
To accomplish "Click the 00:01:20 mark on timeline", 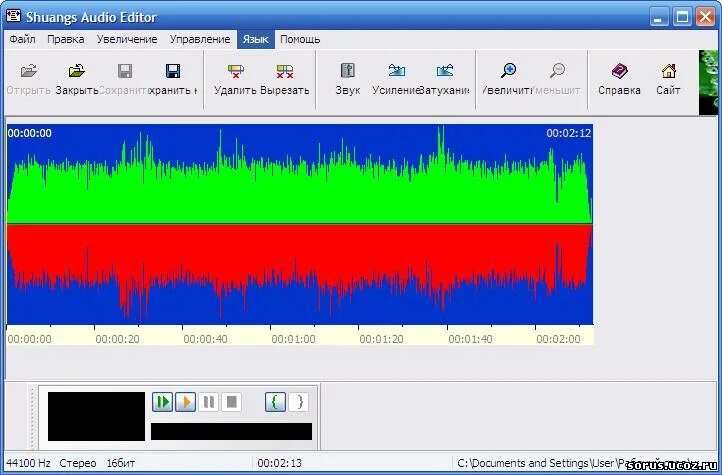I will click(381, 340).
